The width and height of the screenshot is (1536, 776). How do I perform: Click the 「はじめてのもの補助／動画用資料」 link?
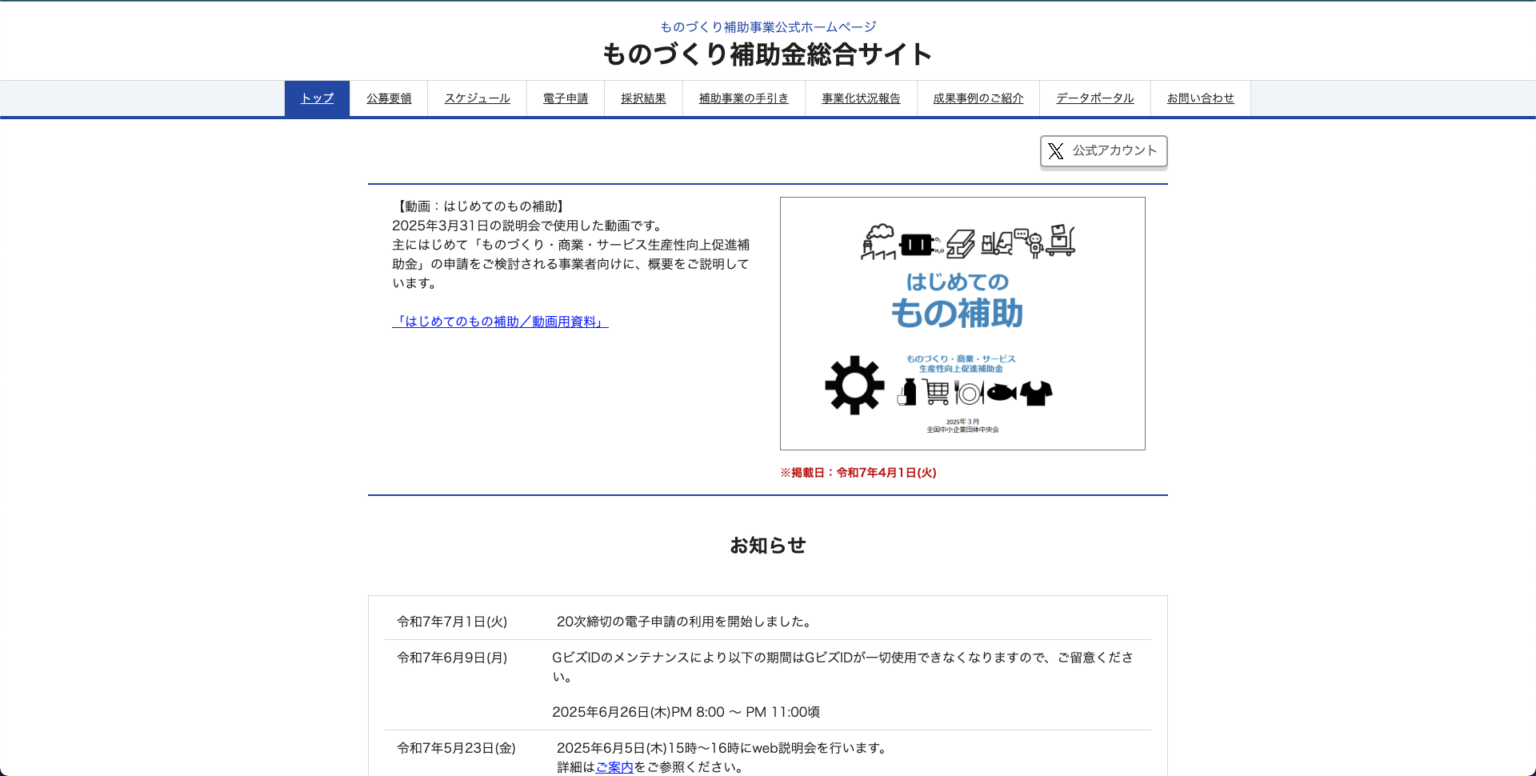(x=502, y=321)
